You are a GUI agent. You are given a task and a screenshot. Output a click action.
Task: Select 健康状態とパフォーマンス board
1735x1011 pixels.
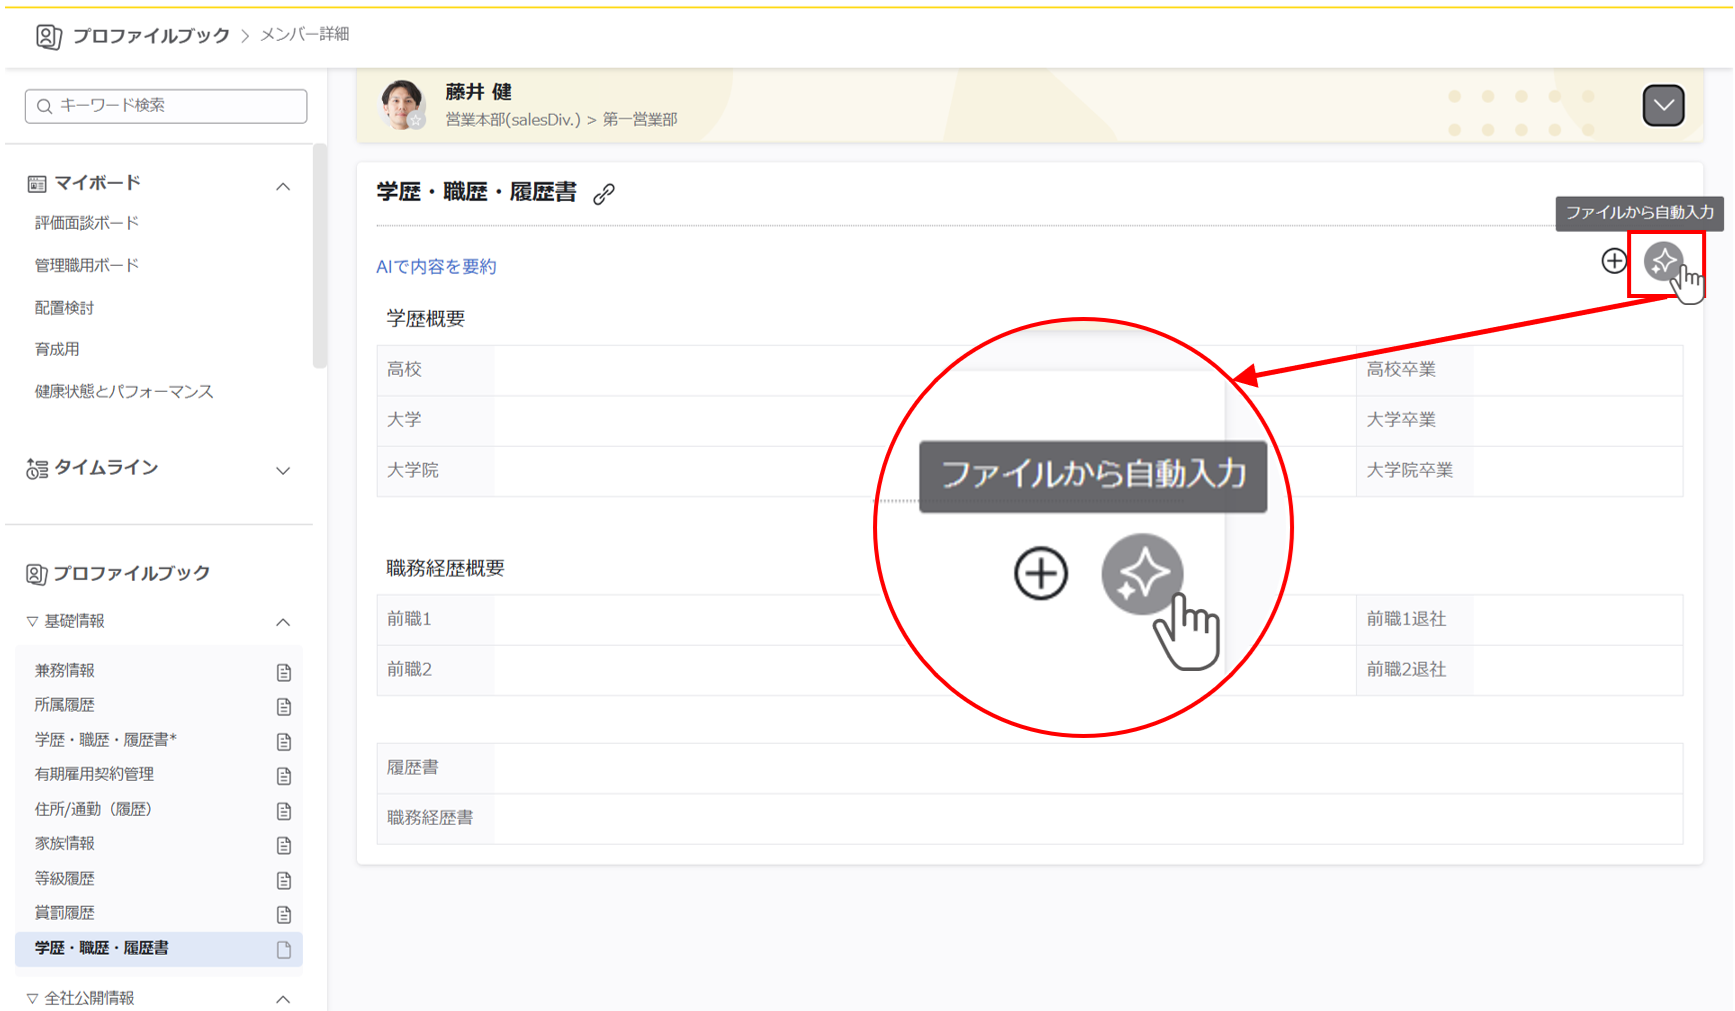124,391
